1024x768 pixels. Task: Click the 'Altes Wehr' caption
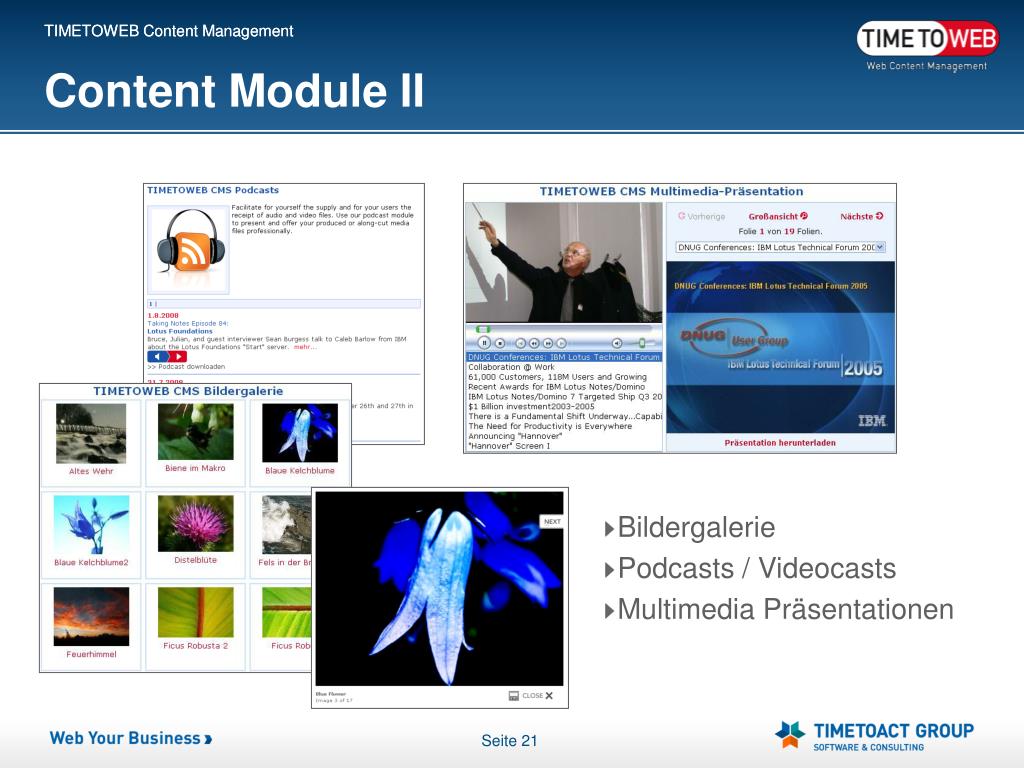91,471
